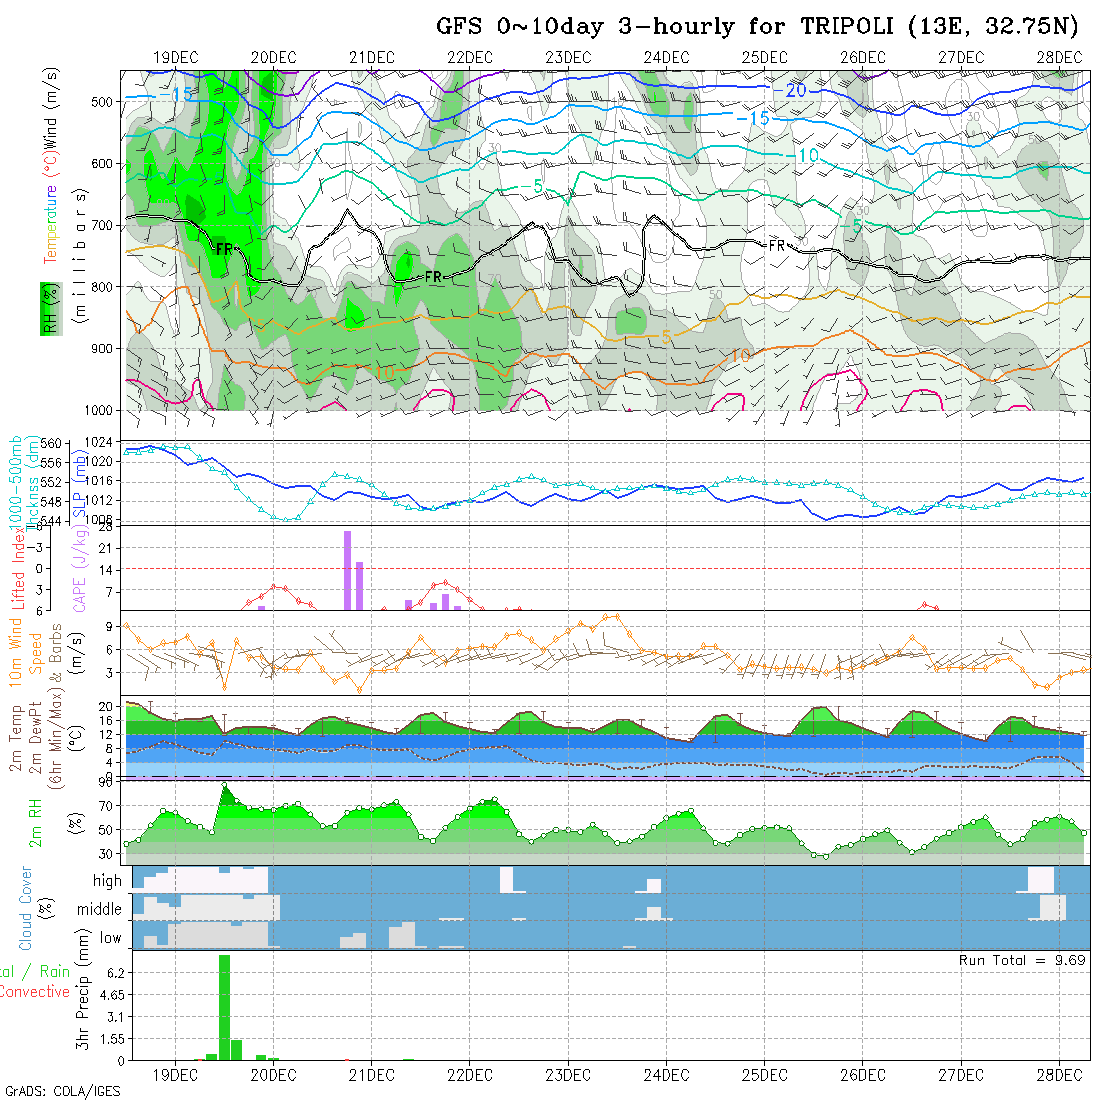Click the 'high' cloud cover row label
Screen dimensions: 1100x1100
coord(107,881)
